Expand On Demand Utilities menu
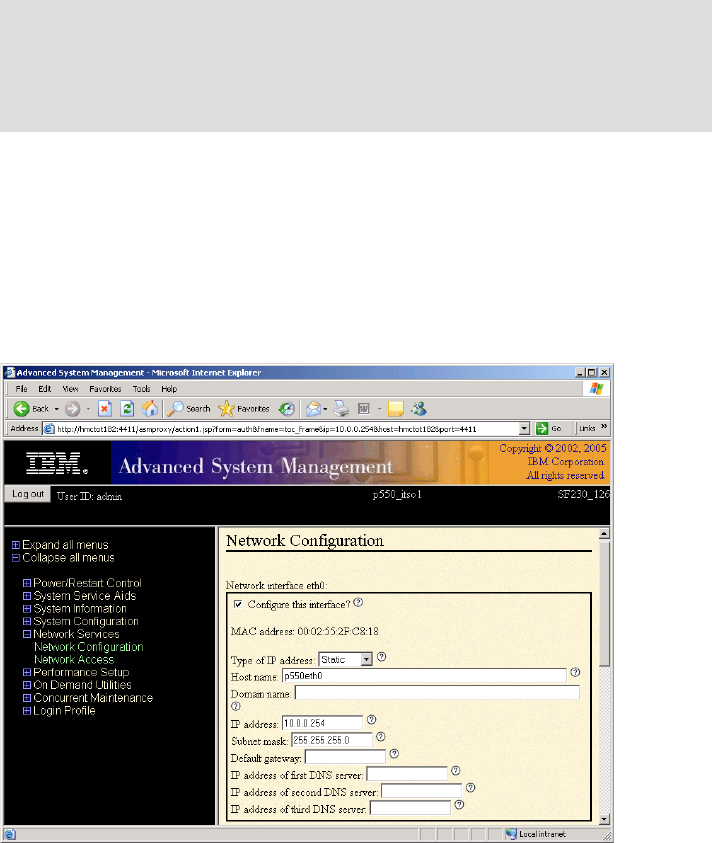712x843 pixels. (x=27, y=685)
